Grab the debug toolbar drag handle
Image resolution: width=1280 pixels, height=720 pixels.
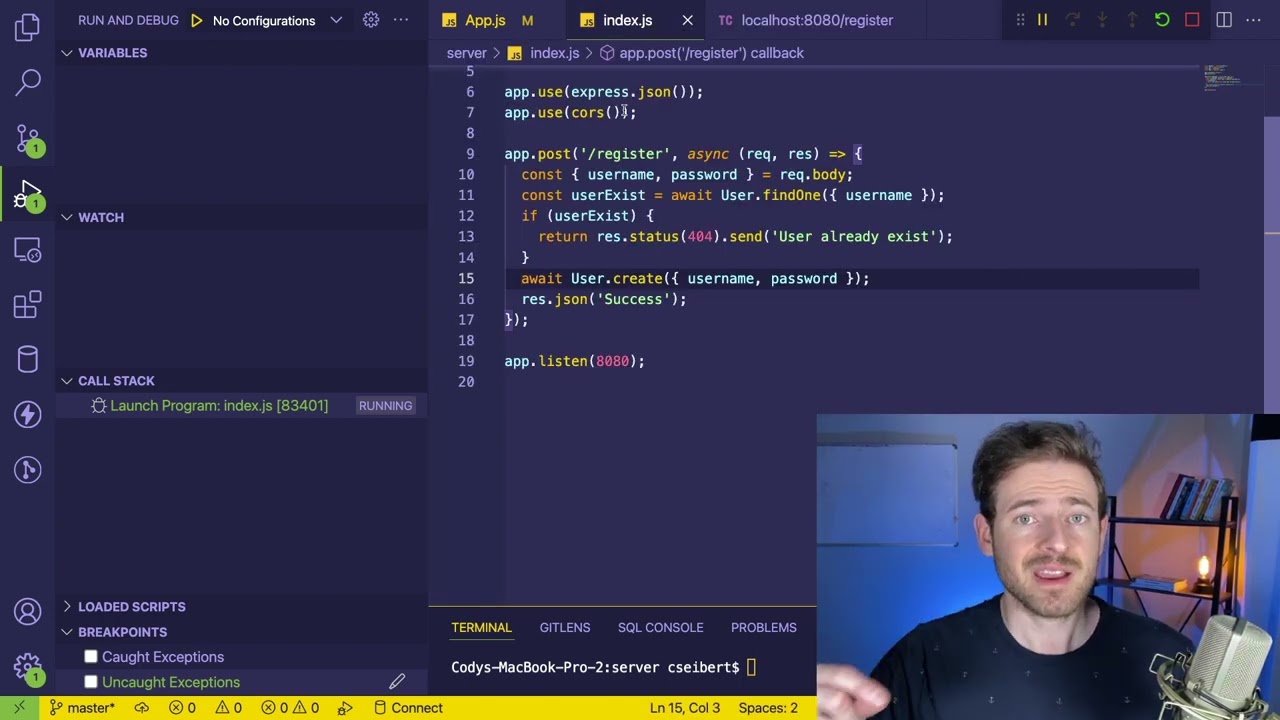tap(1020, 20)
